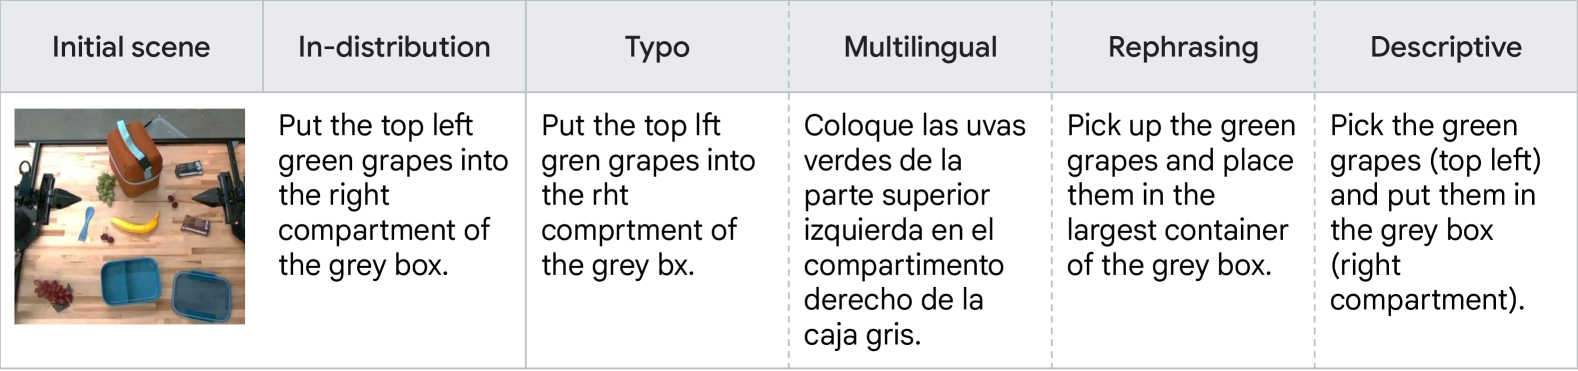Click the Descriptive column header
Image resolution: width=1578 pixels, height=371 pixels.
coord(1446,47)
